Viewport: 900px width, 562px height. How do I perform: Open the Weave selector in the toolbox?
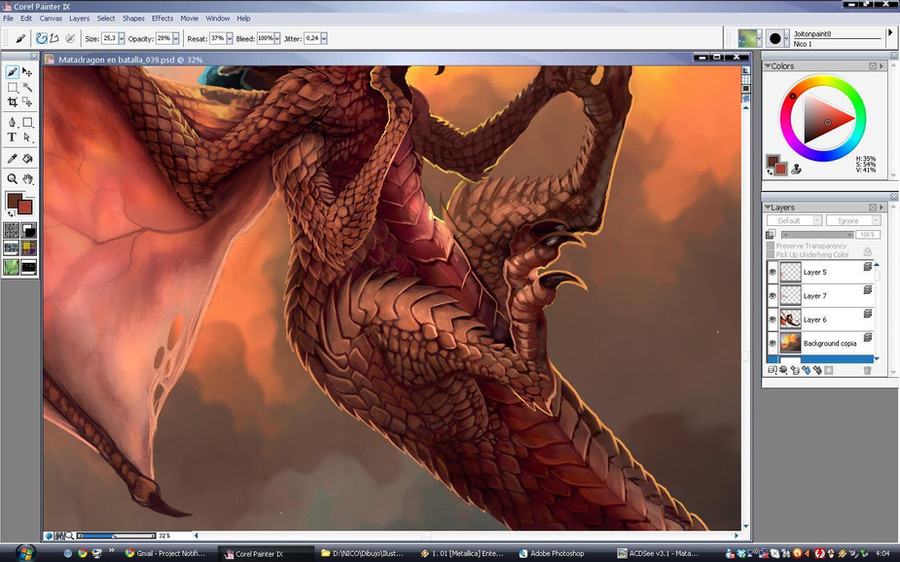pyautogui.click(x=29, y=248)
